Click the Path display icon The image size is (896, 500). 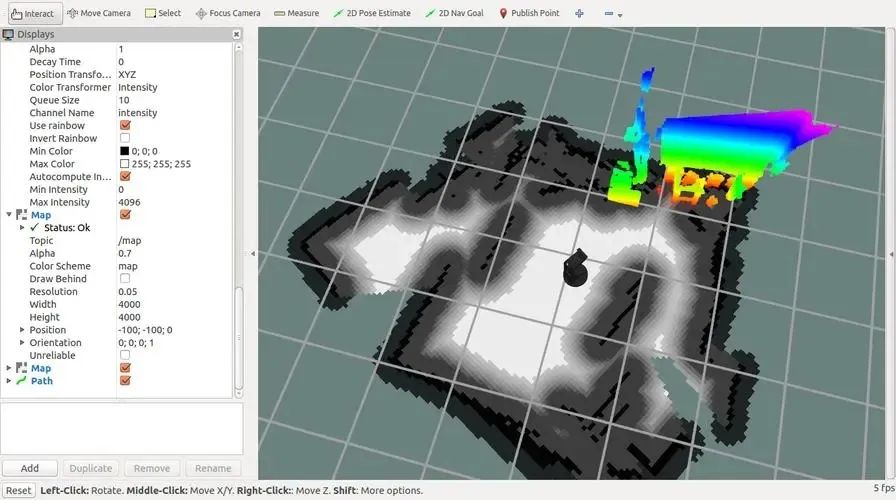pyautogui.click(x=22, y=381)
